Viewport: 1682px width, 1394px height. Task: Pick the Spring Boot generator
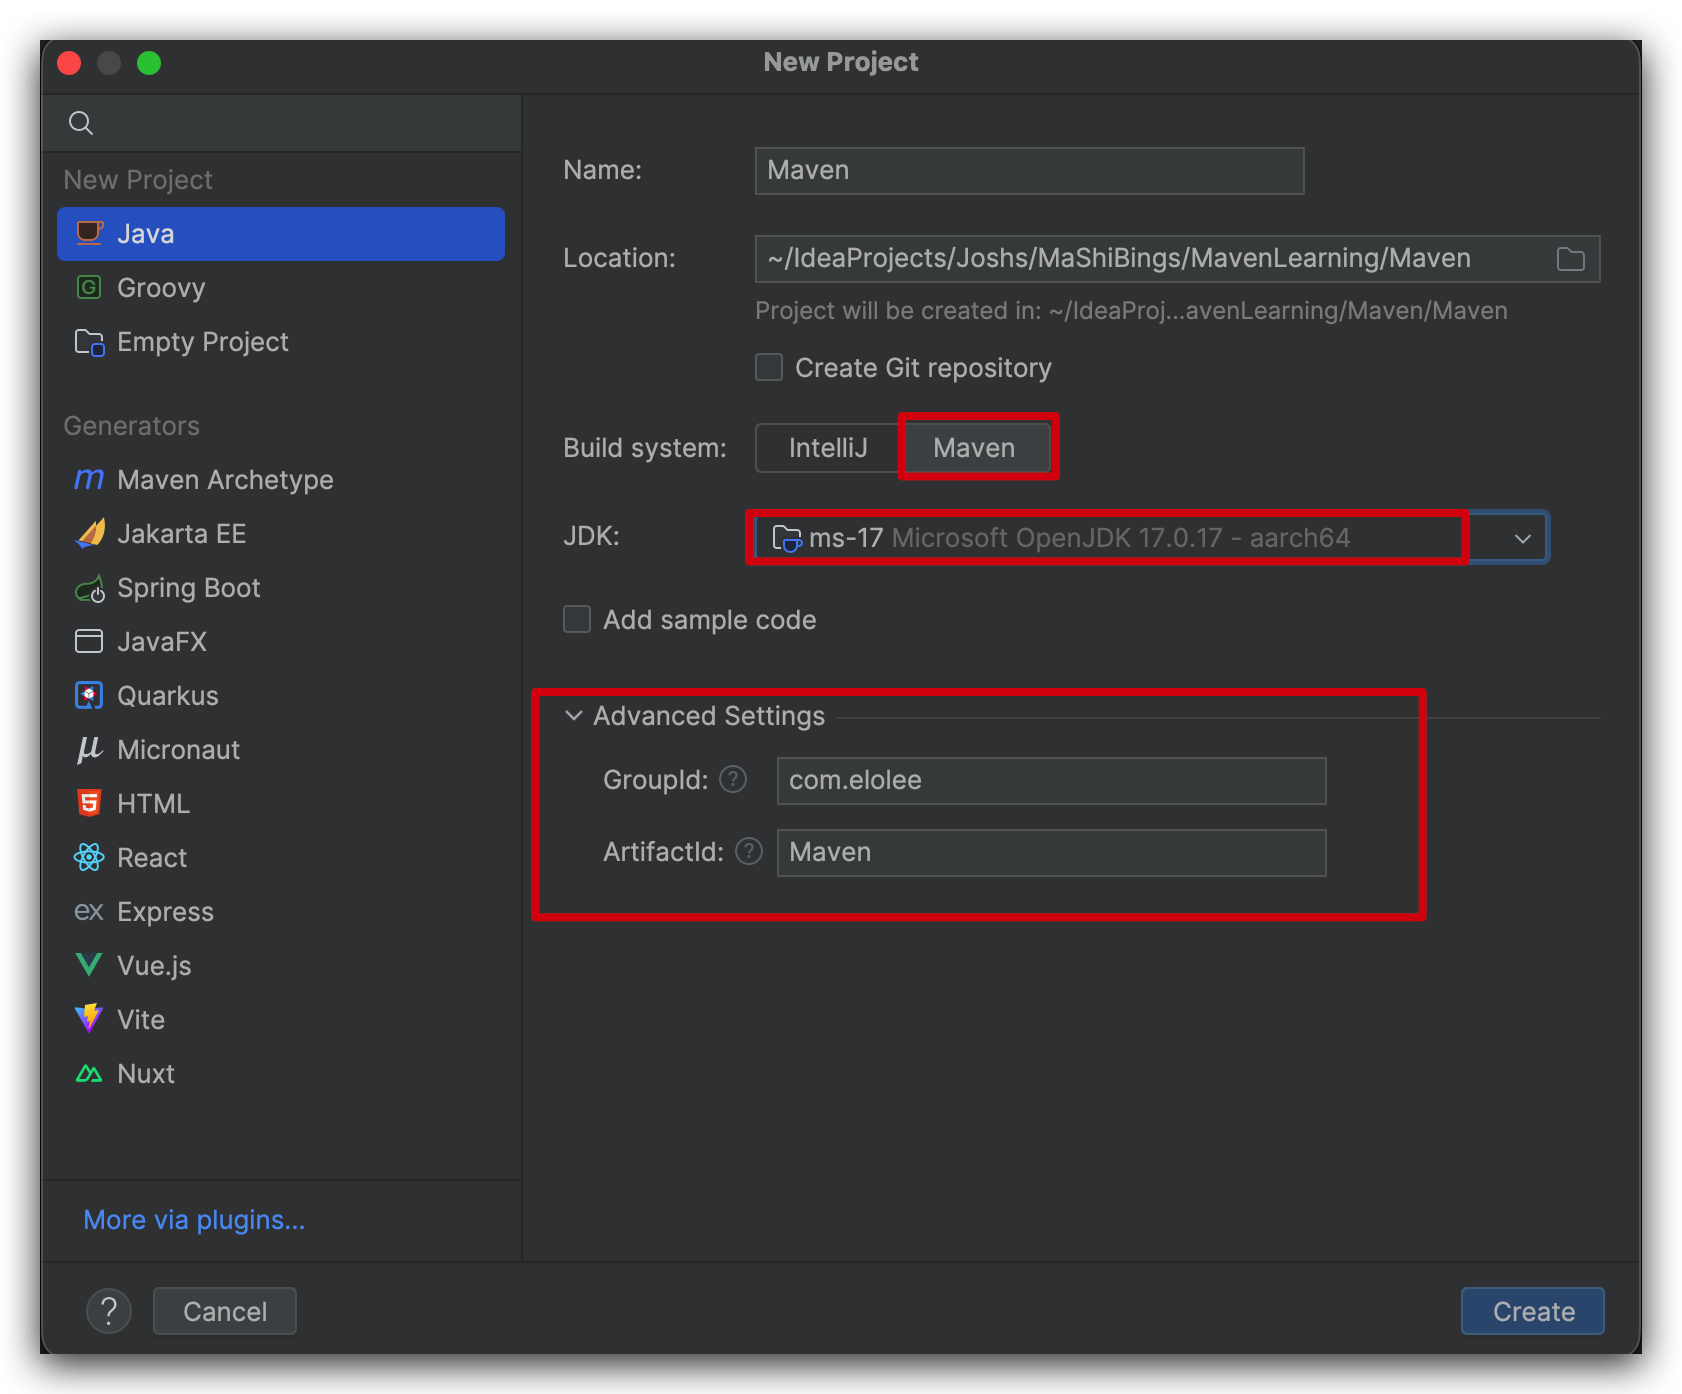click(x=281, y=588)
